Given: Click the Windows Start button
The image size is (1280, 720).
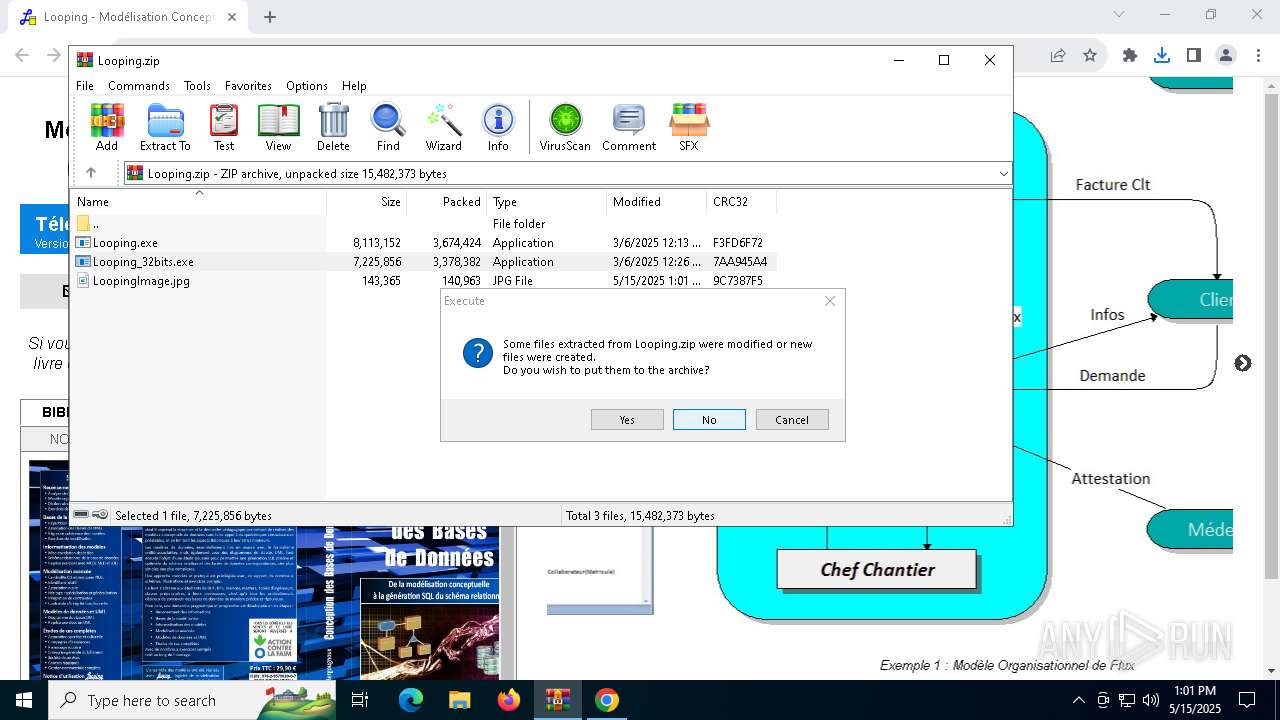Looking at the screenshot, I should [x=24, y=700].
